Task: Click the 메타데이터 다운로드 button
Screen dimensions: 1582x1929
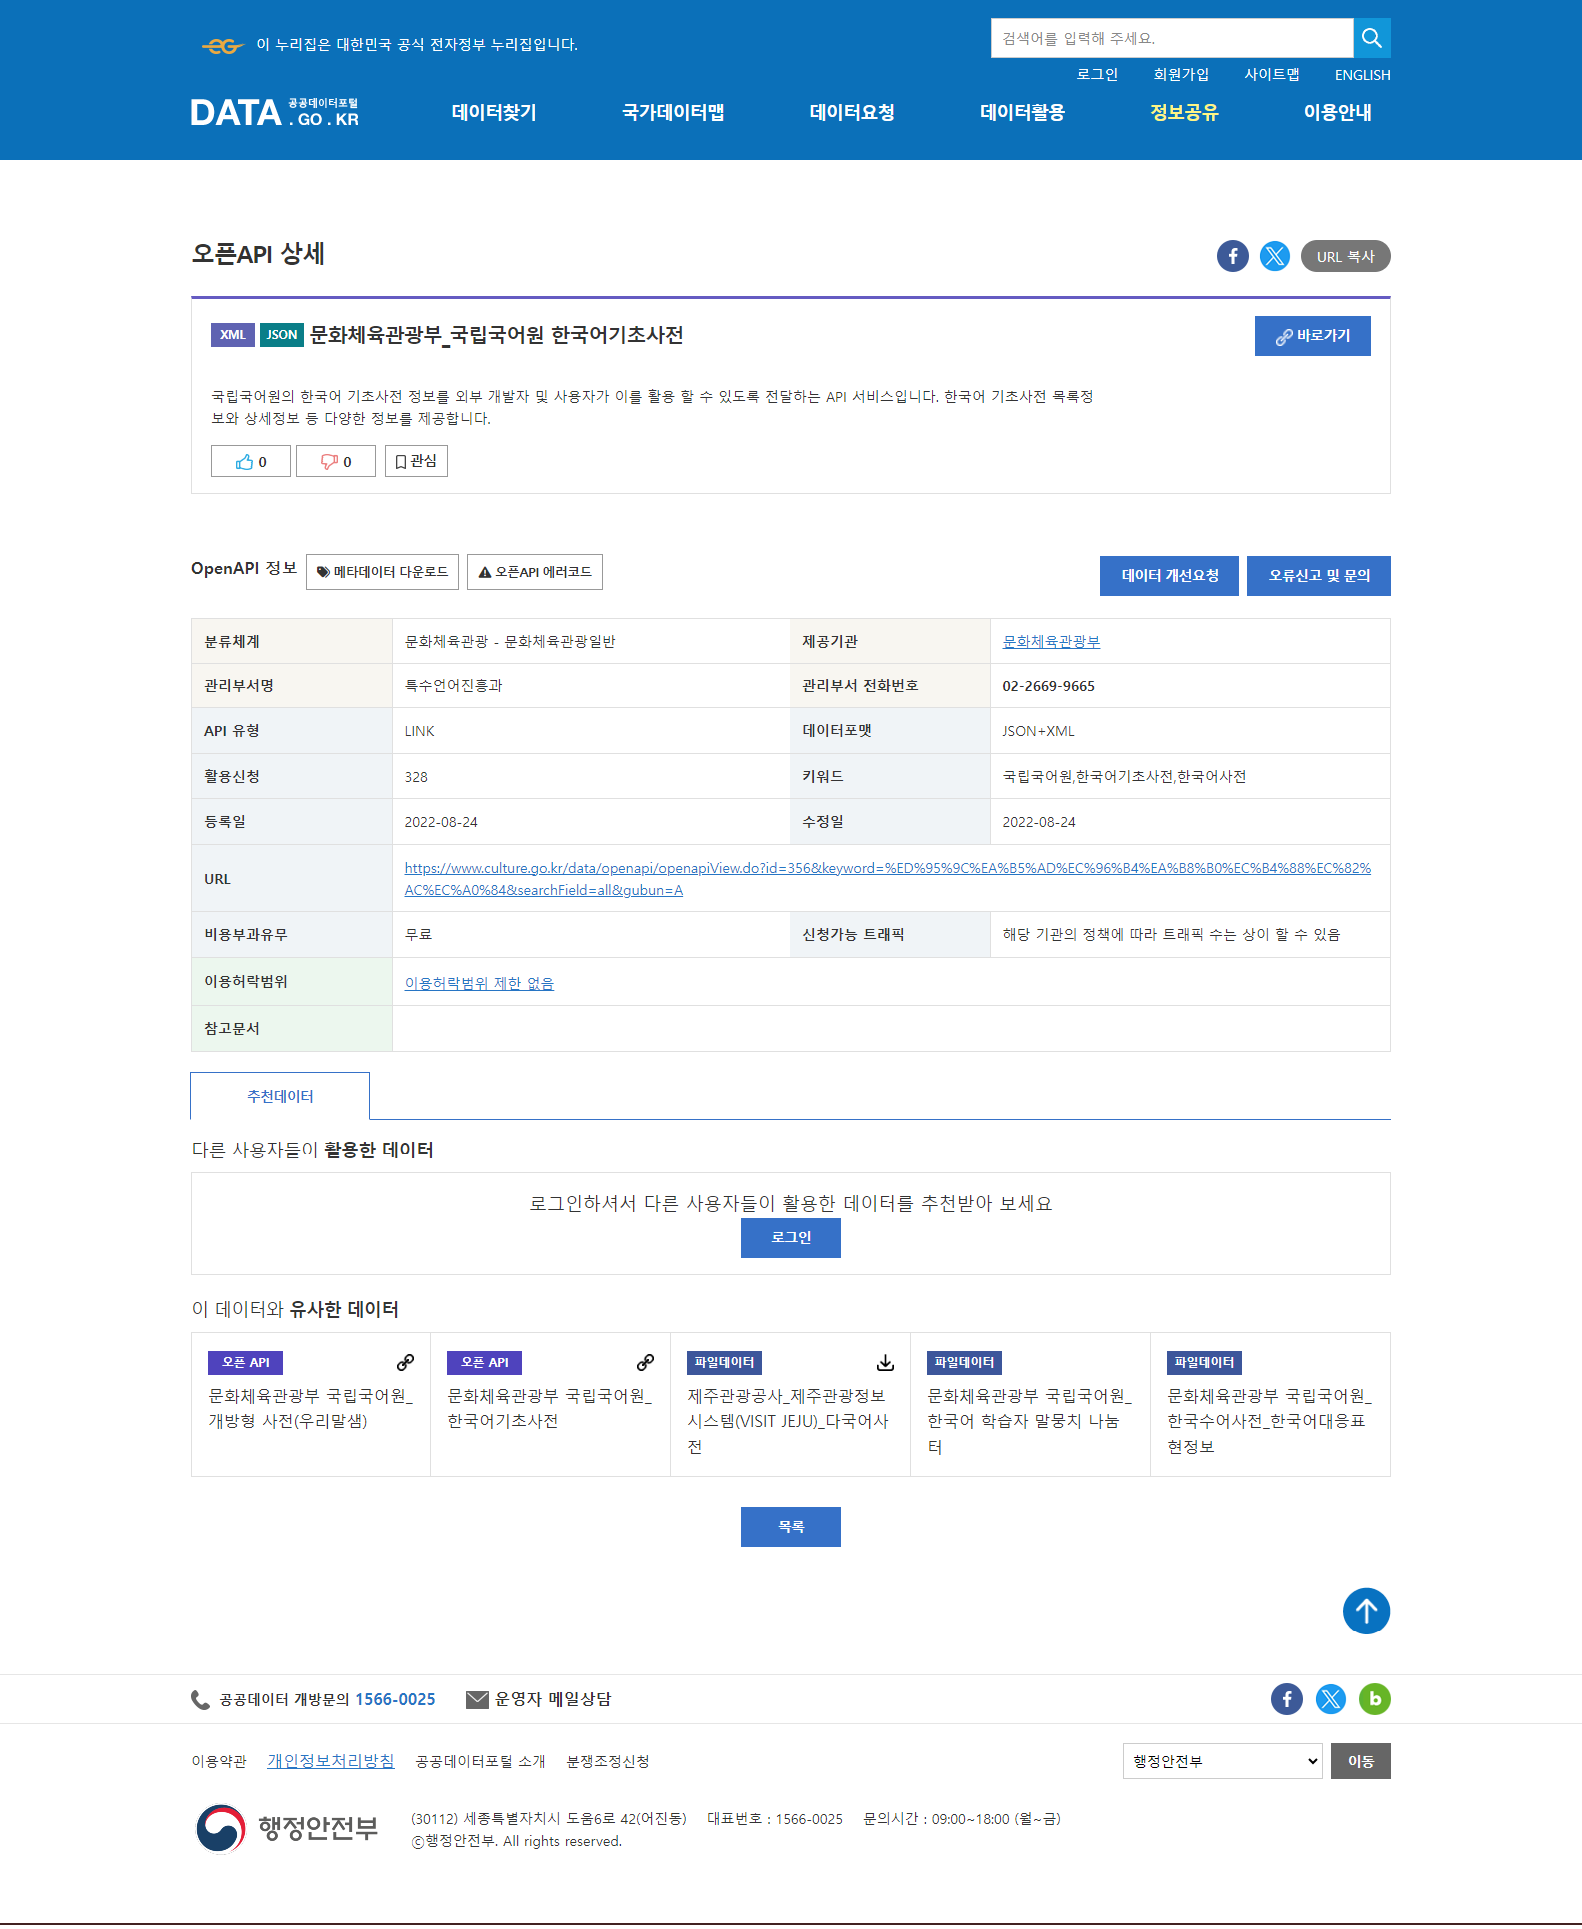Action: [x=382, y=572]
